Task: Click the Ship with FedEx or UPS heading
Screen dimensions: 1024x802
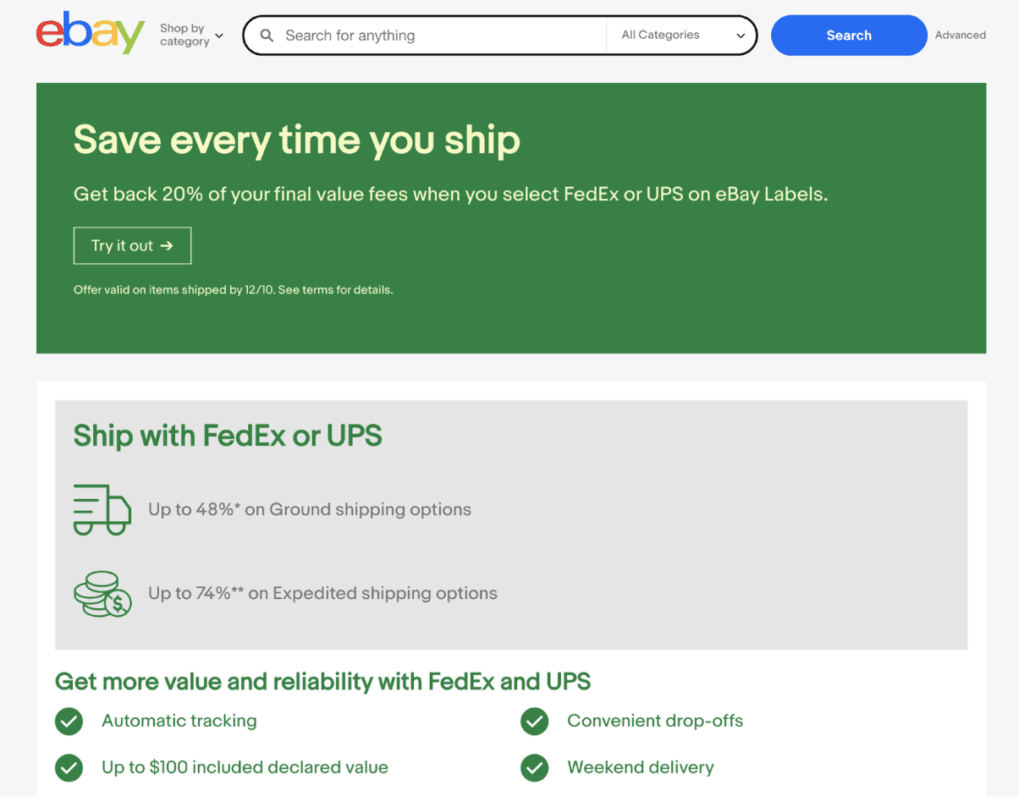Action: click(226, 437)
